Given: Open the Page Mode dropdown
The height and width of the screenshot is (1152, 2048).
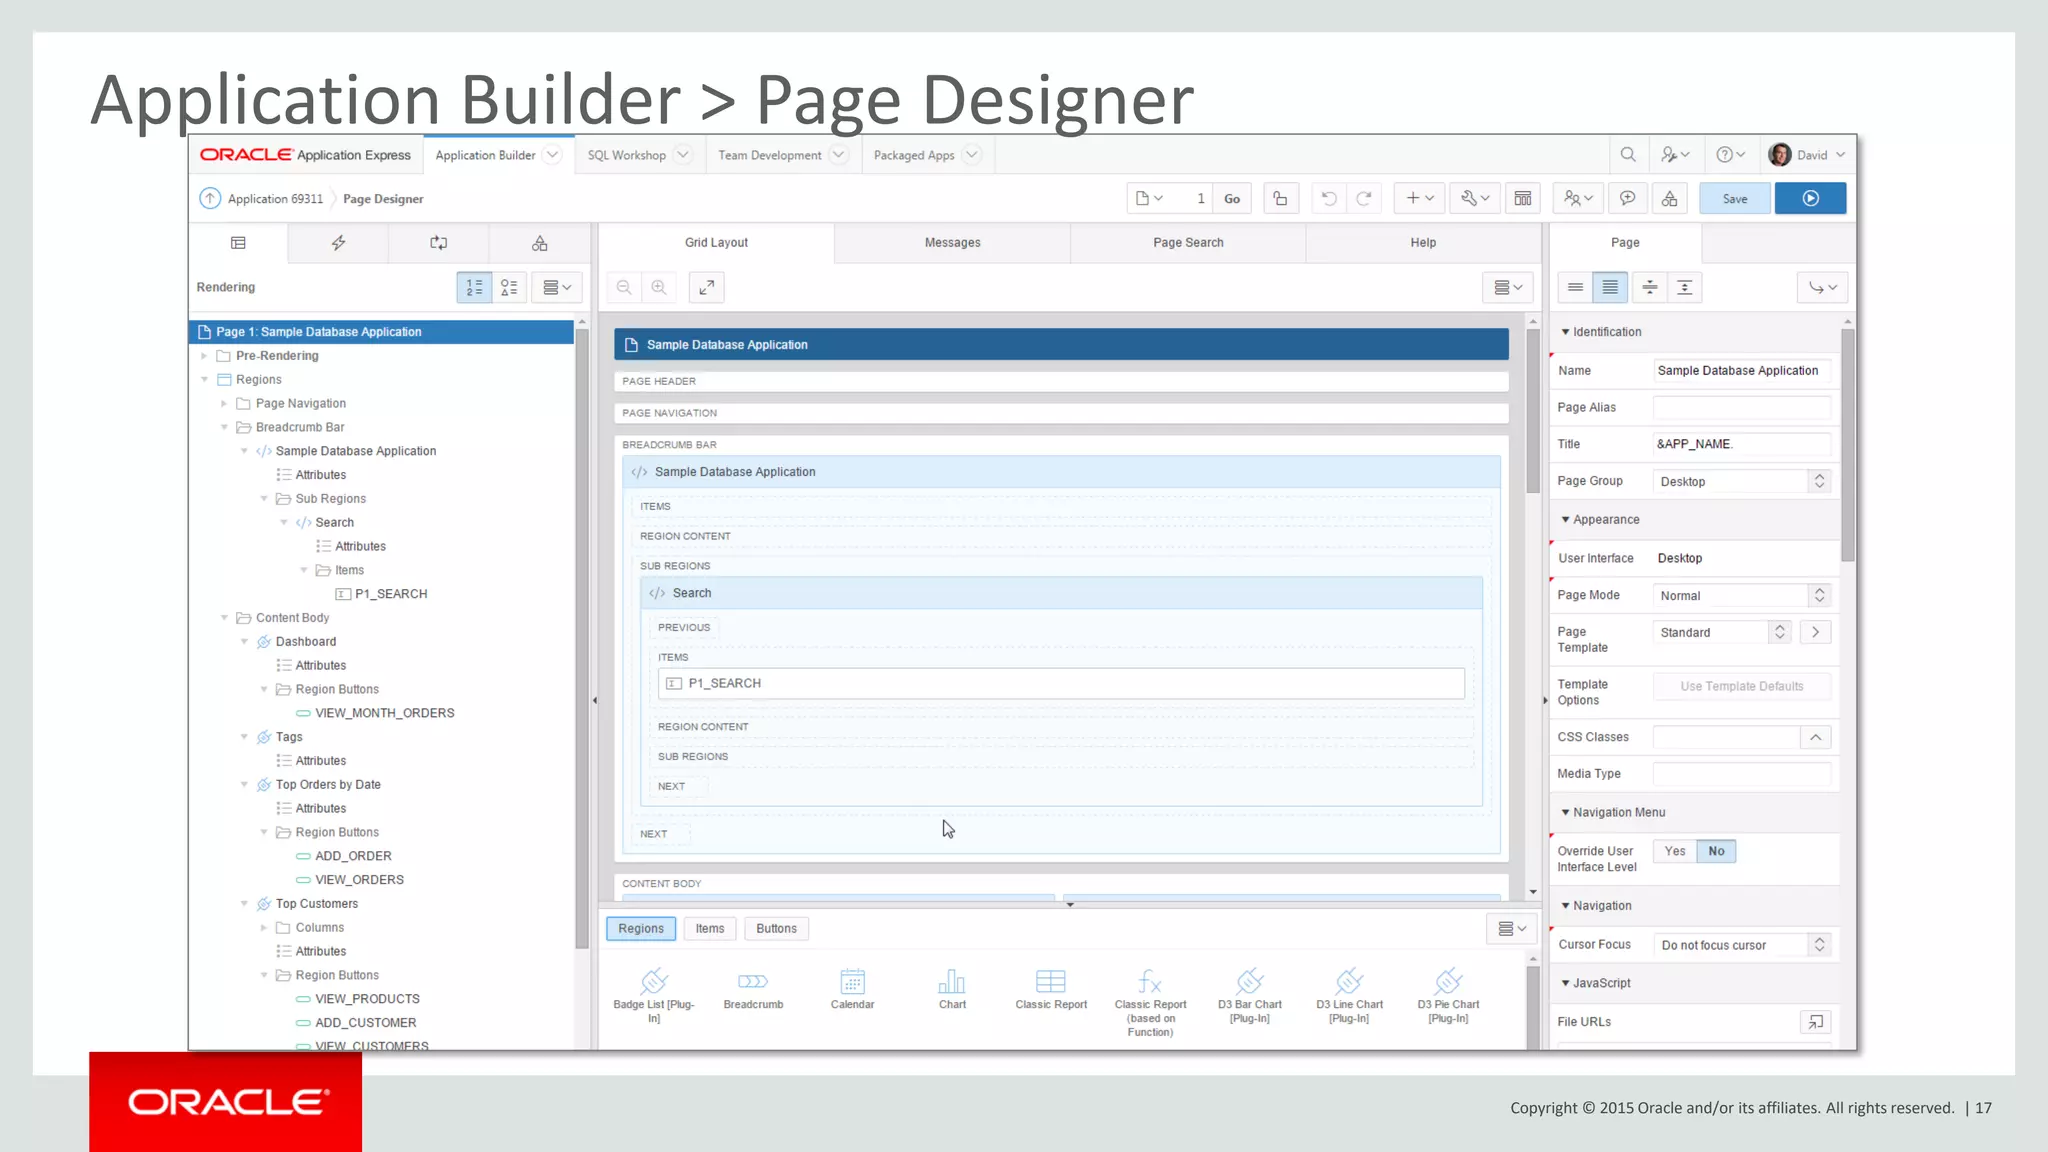Looking at the screenshot, I should (x=1741, y=595).
